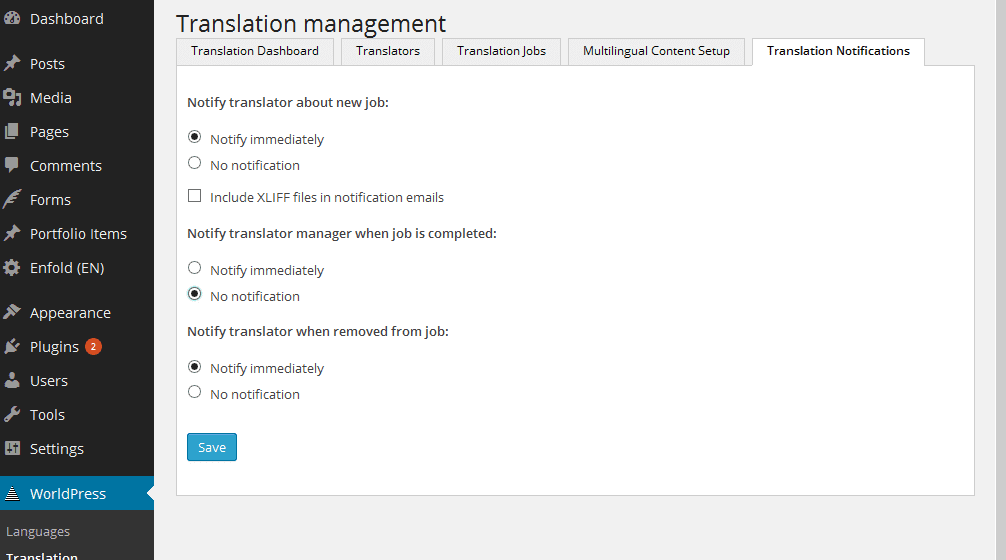Click the Posts pushpin icon
The height and width of the screenshot is (560, 1006).
click(12, 63)
